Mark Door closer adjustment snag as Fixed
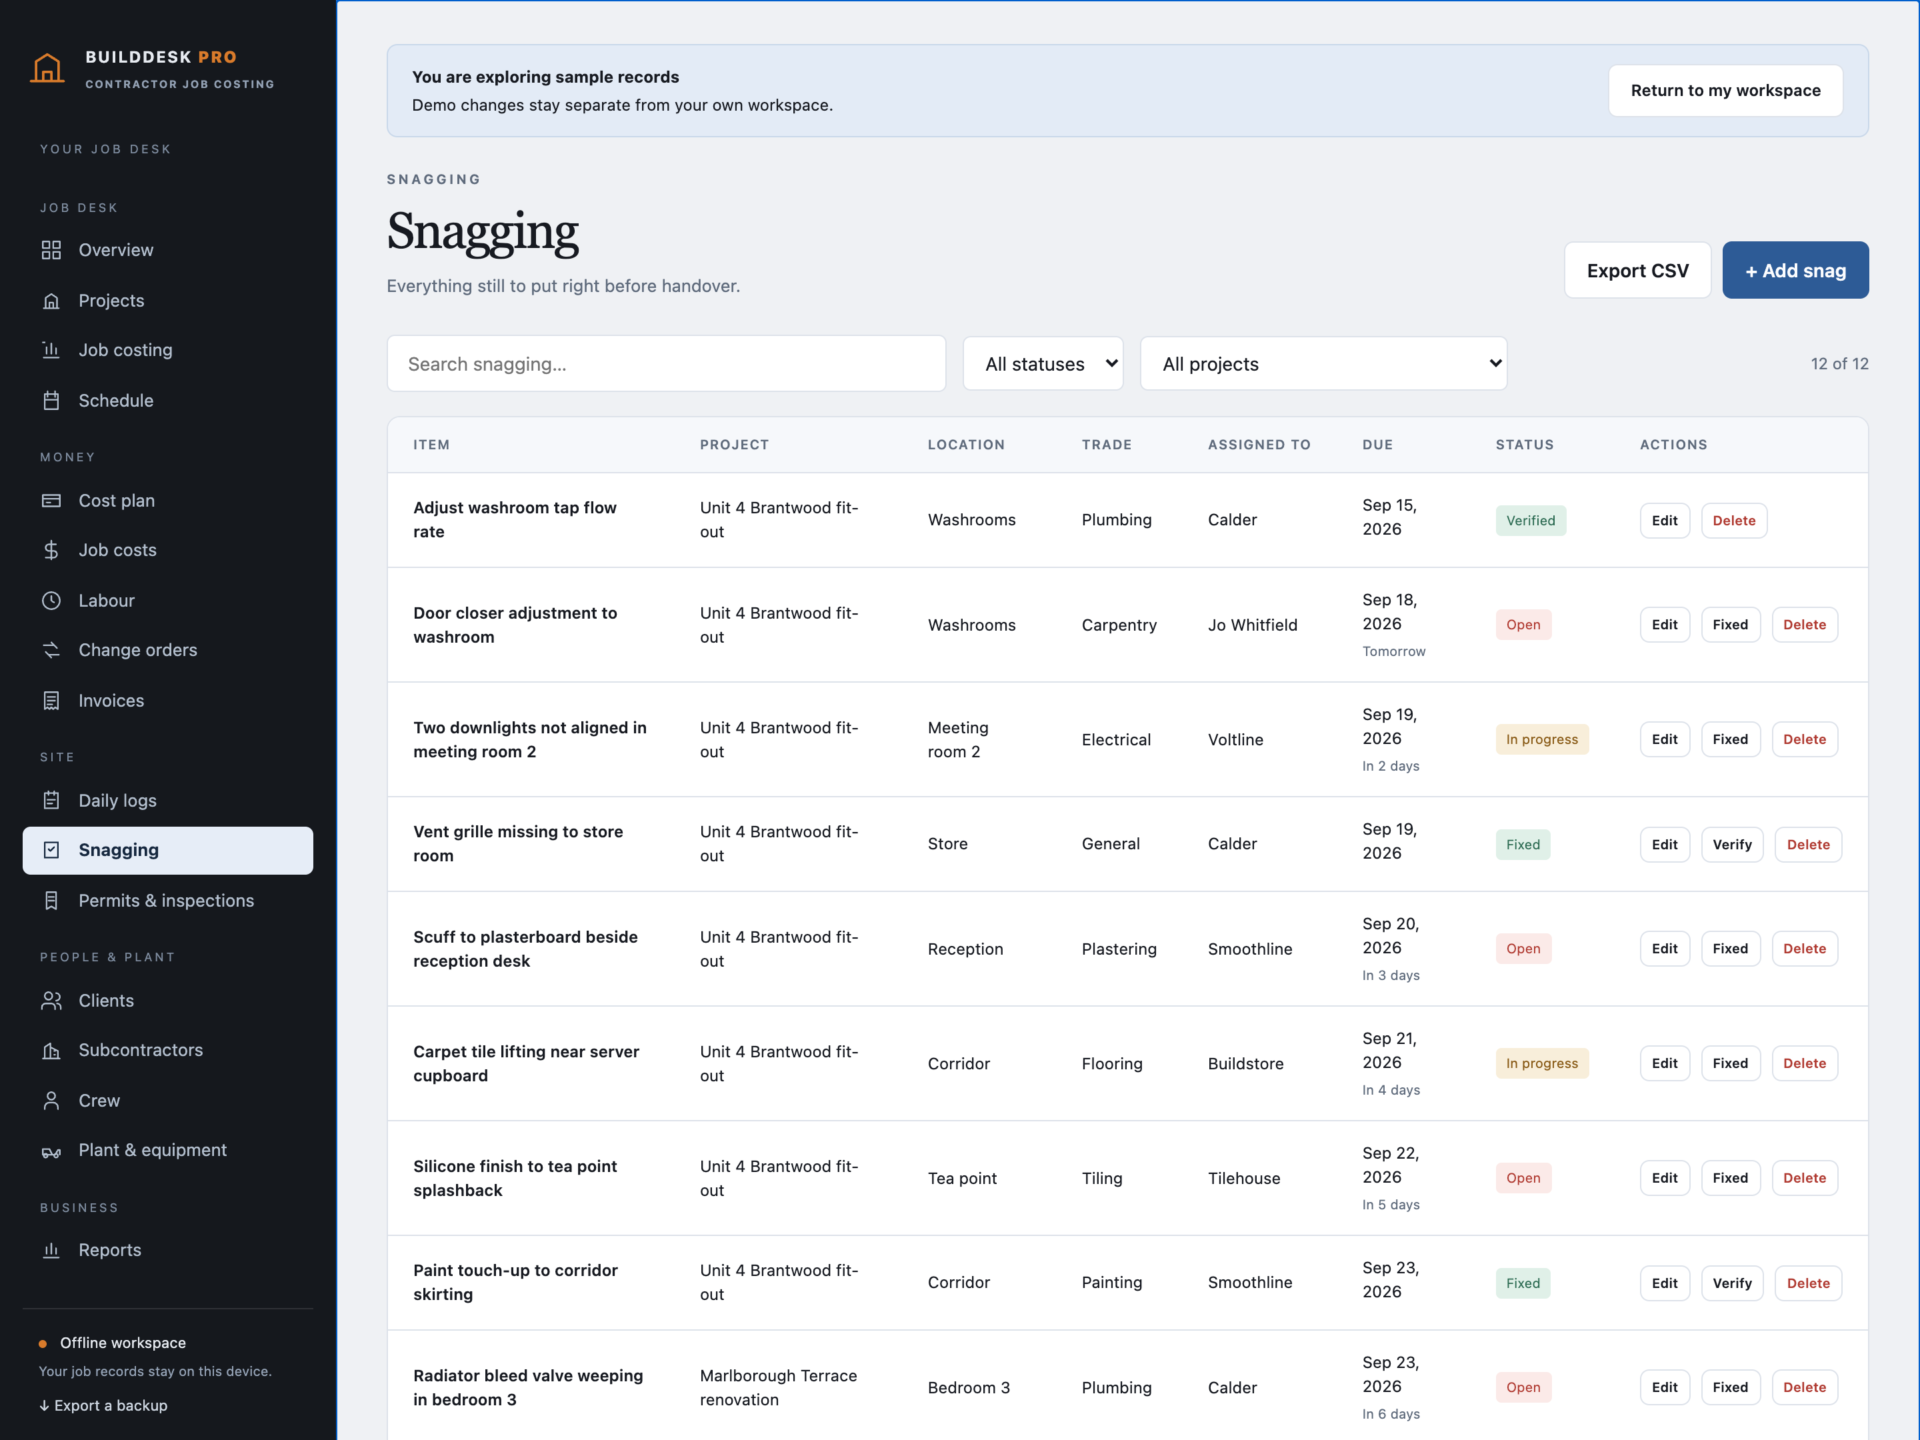 click(1730, 625)
